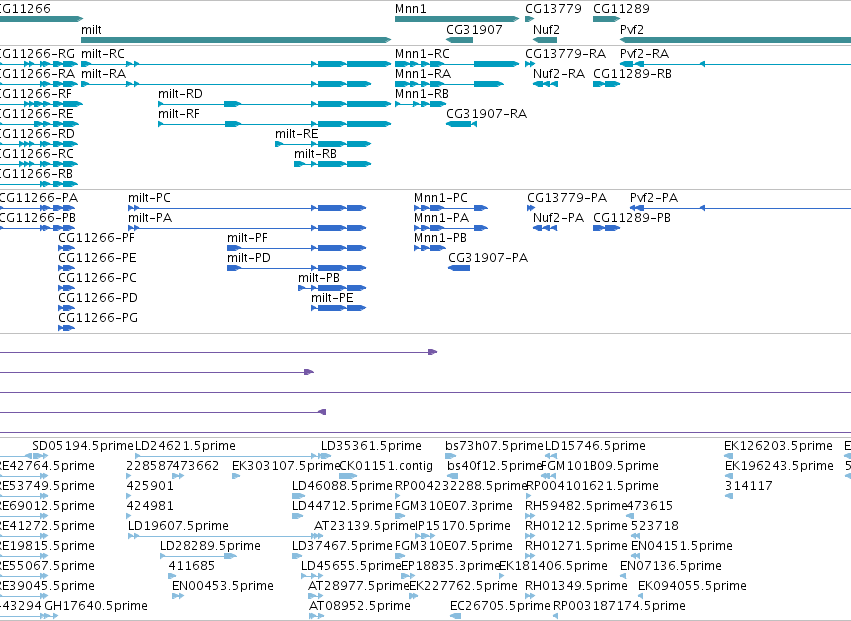Click the EK094055.5prime EST label
This screenshot has width=851, height=621.
693,586
